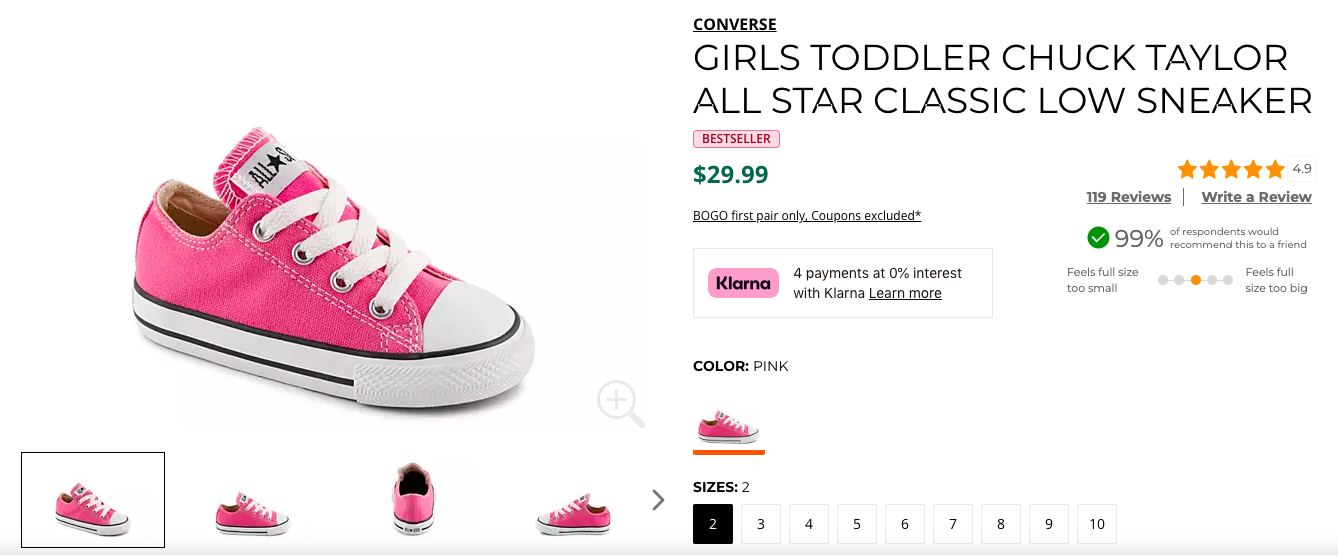Open the Converse brand link
Screen dimensions: 1338x559
pyautogui.click(x=734, y=24)
